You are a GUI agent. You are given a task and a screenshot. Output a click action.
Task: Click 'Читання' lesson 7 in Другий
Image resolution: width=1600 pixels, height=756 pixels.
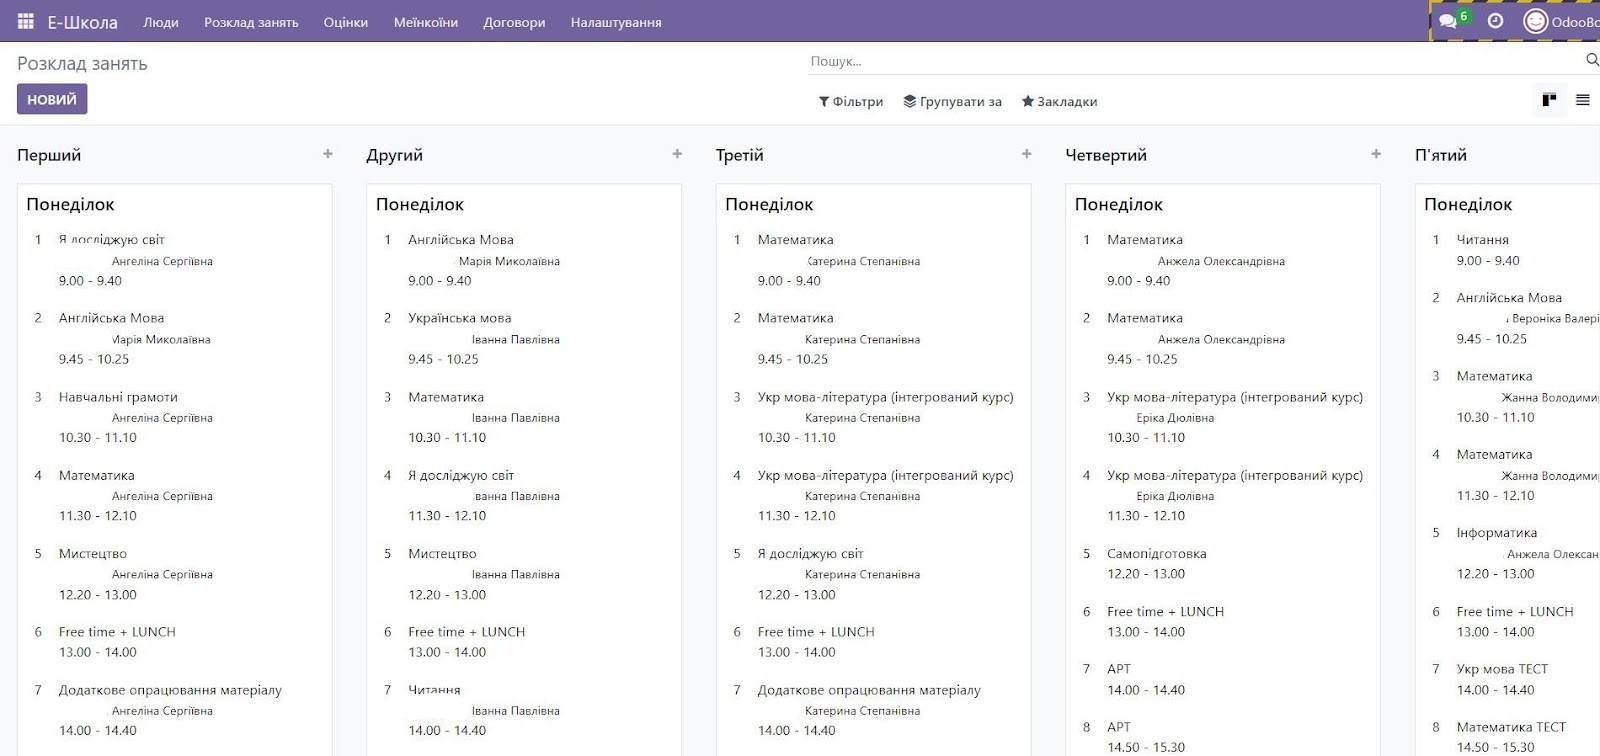[x=434, y=690]
